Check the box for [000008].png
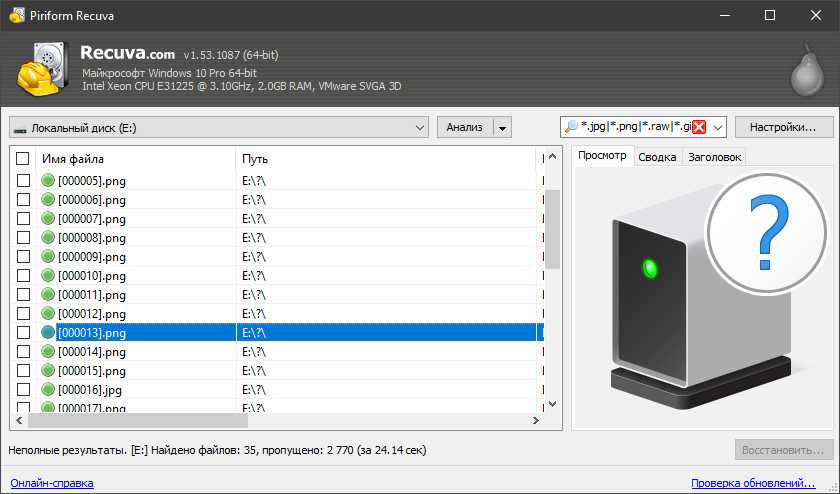 (x=23, y=238)
